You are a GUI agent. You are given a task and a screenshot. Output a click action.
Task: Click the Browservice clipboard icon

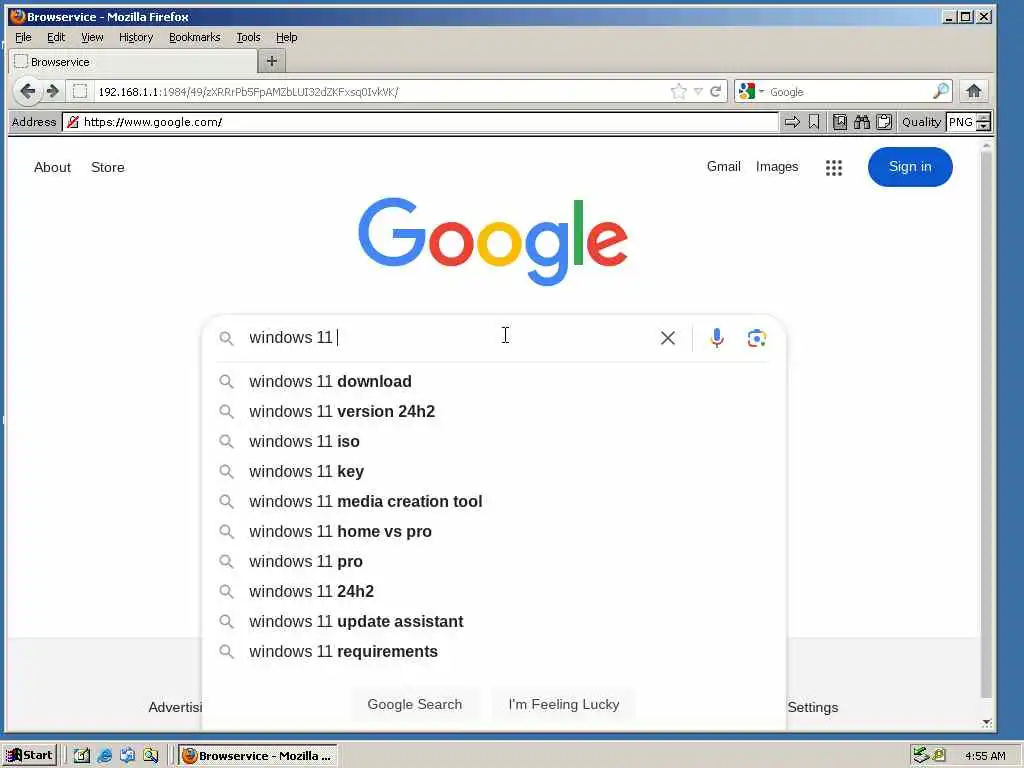click(x=884, y=122)
